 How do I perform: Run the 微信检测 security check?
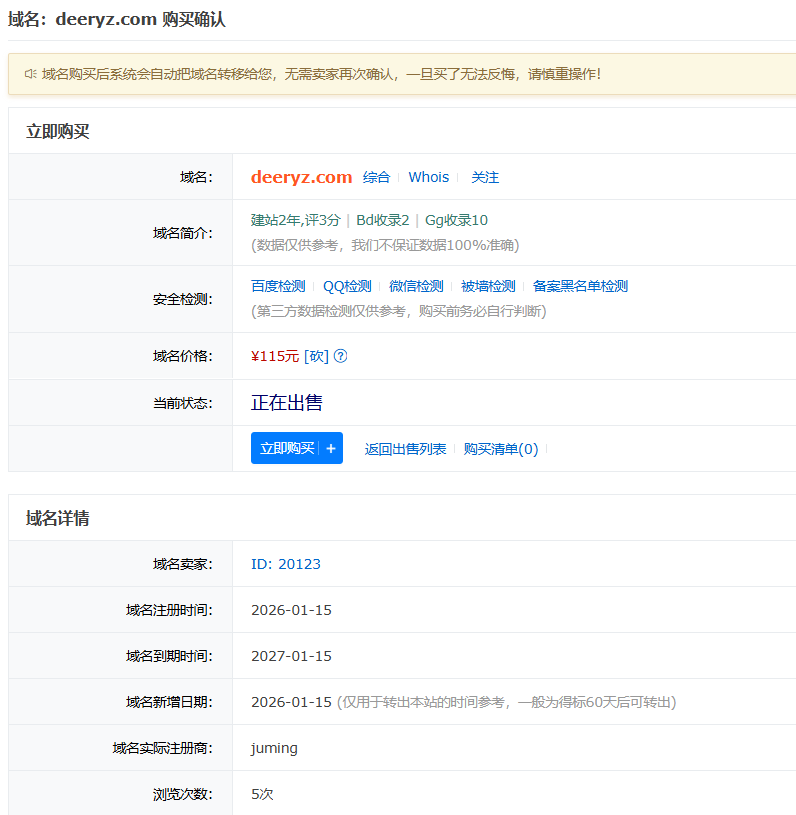click(x=416, y=286)
